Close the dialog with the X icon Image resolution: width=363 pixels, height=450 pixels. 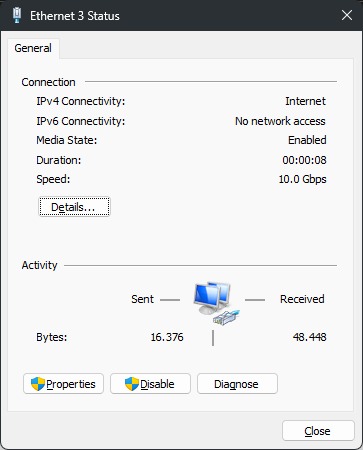(x=347, y=15)
